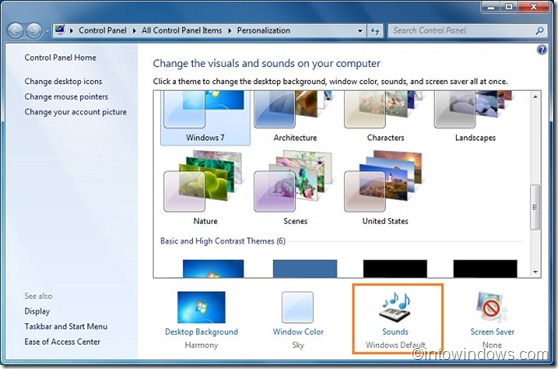Click the Sounds text link
Viewport: 558px width, 369px height.
pos(395,332)
